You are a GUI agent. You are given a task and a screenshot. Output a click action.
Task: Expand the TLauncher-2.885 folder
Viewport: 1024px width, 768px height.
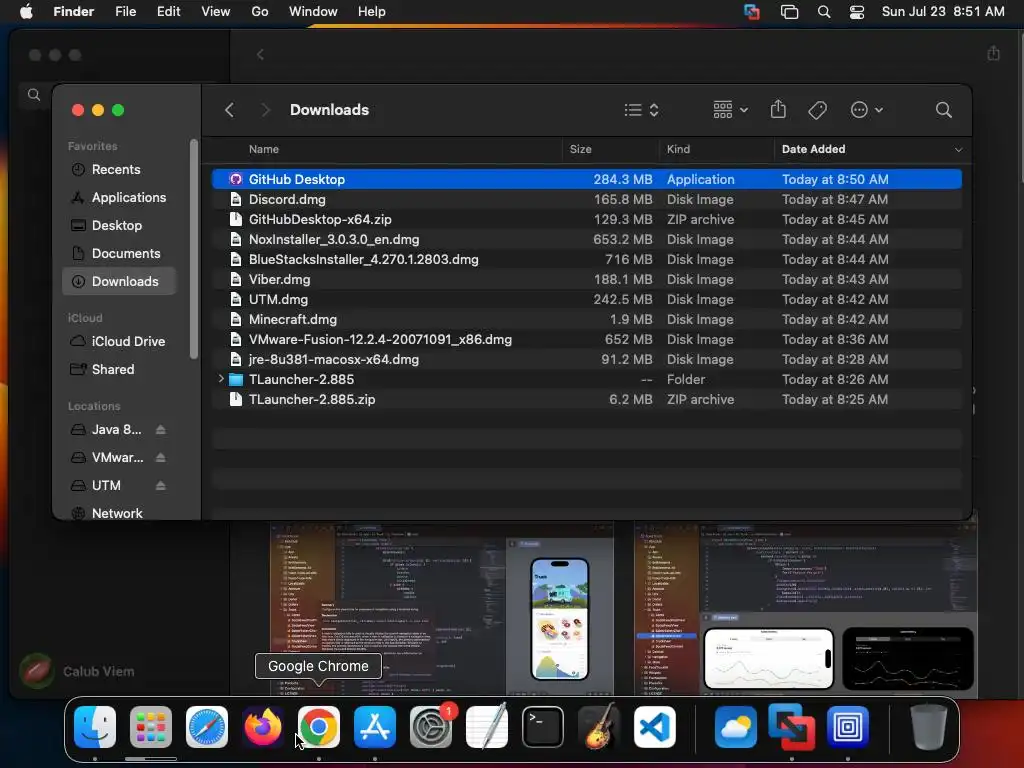point(221,379)
